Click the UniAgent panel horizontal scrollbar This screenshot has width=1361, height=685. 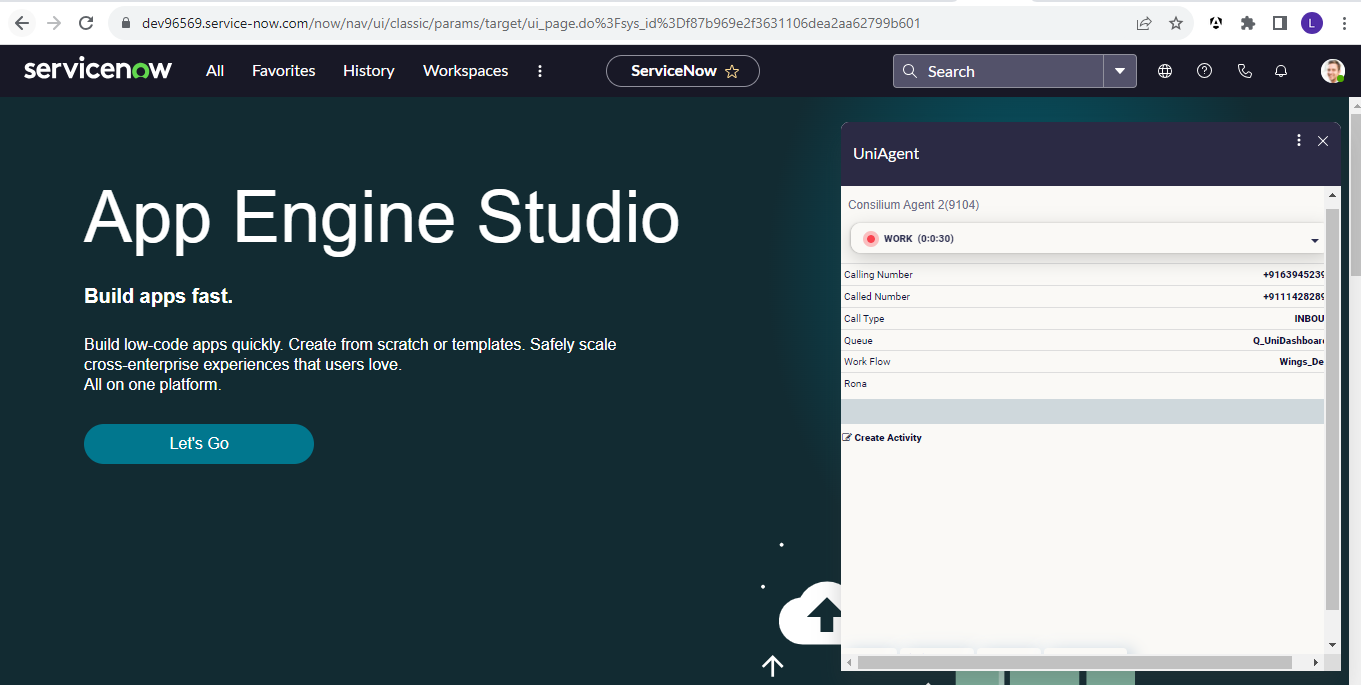[x=1076, y=662]
